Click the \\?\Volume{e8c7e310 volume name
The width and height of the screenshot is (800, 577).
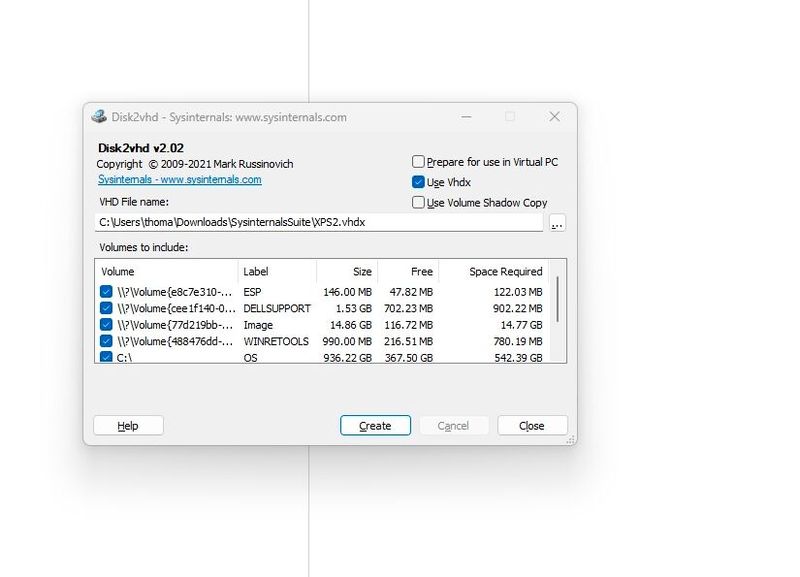coord(174,292)
